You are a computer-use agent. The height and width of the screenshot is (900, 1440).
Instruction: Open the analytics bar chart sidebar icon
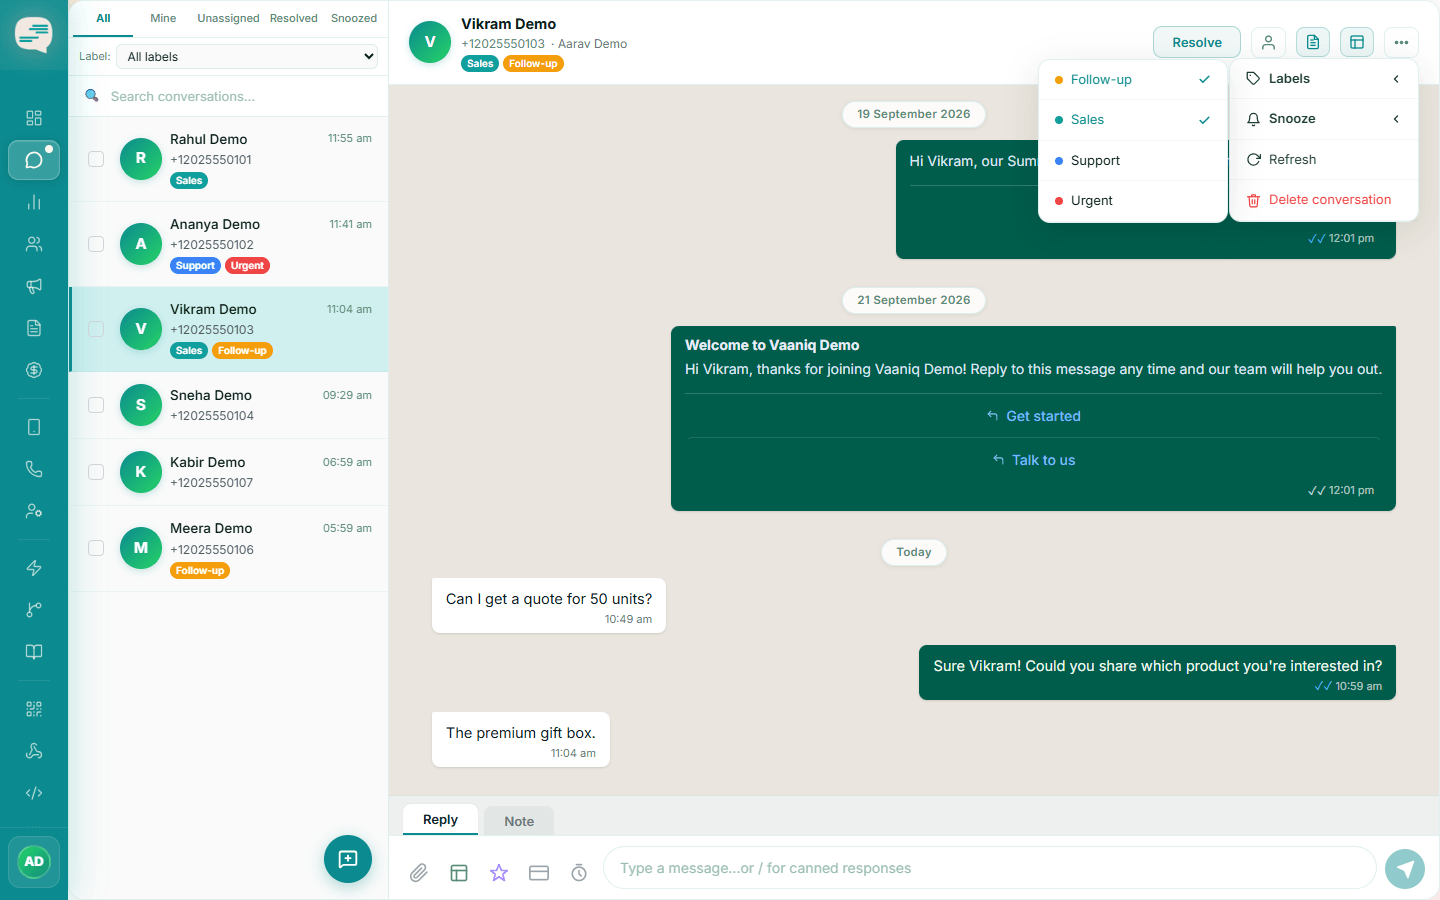[x=34, y=202]
